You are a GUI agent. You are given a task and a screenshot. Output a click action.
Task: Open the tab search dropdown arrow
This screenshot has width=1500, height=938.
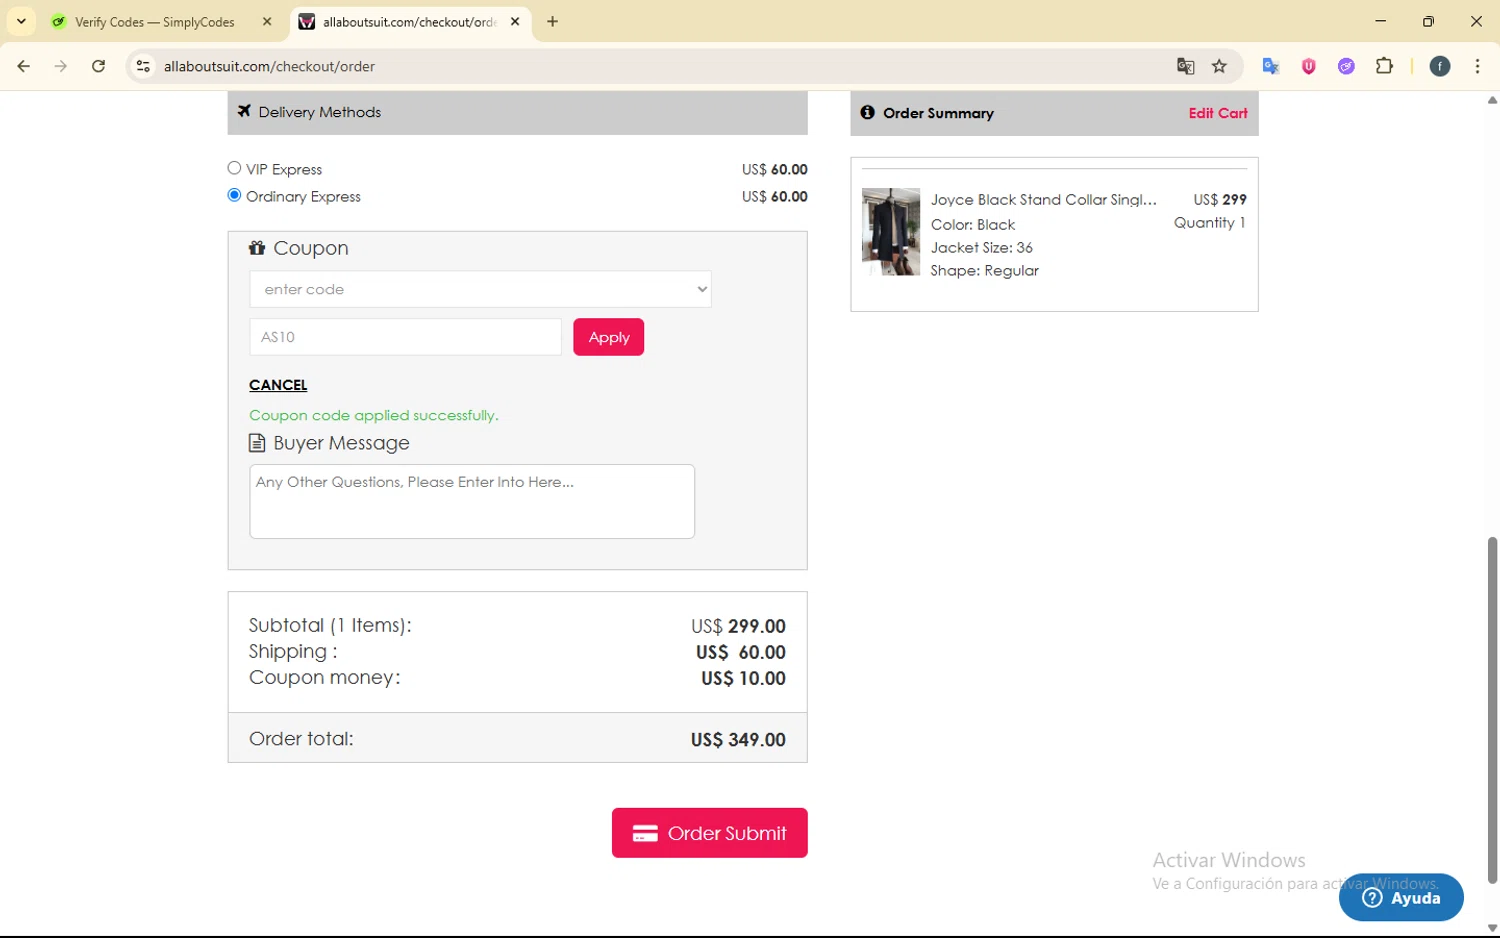point(21,21)
